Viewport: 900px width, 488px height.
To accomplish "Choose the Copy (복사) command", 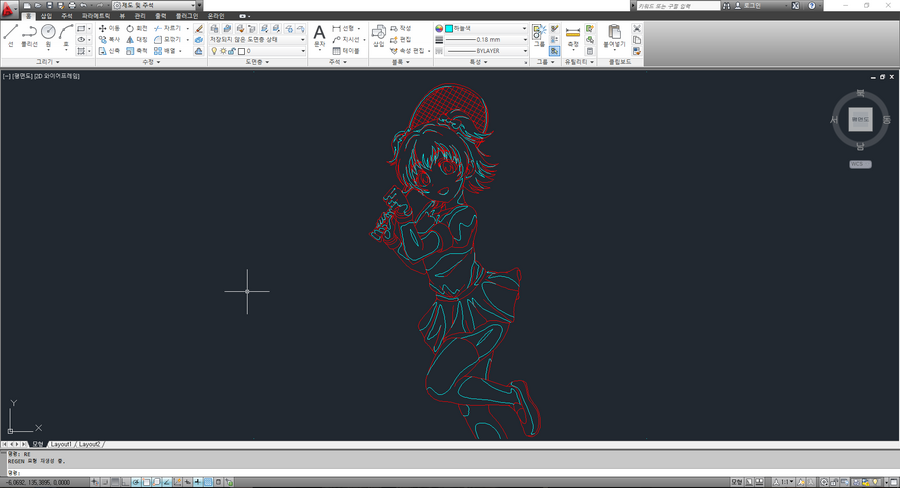I will click(x=108, y=40).
